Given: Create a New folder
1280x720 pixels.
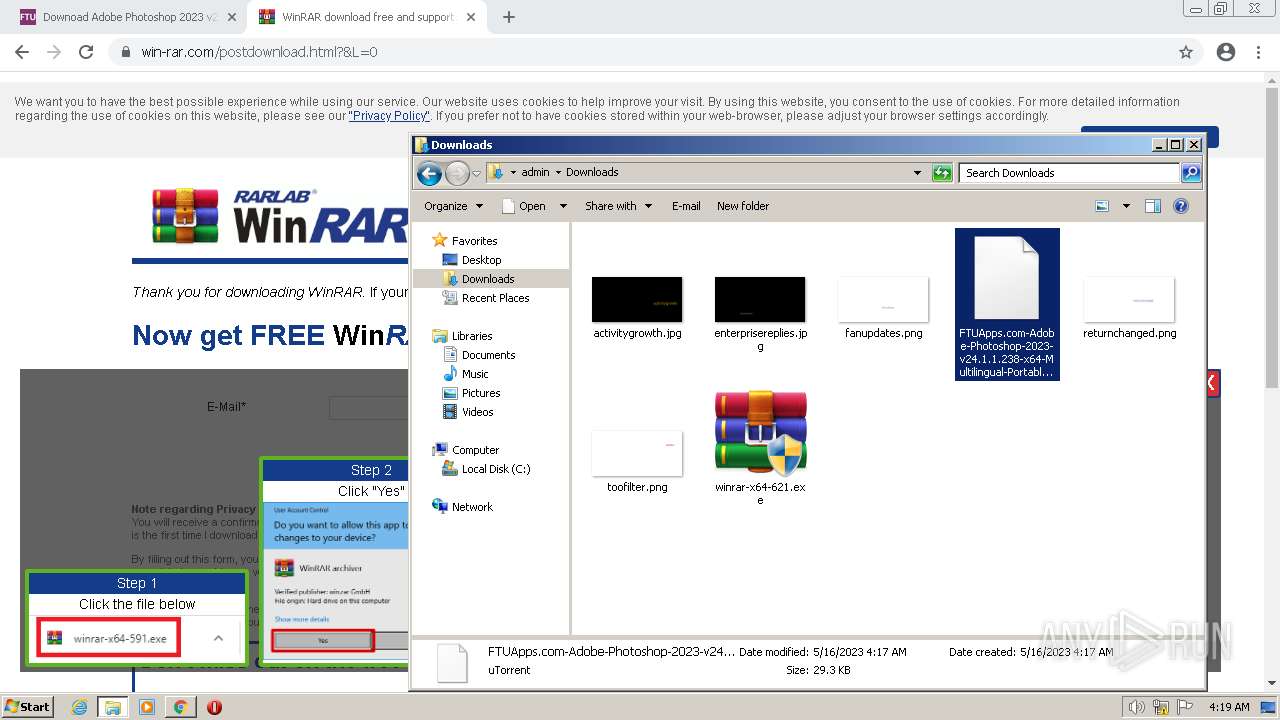Looking at the screenshot, I should click(x=743, y=206).
